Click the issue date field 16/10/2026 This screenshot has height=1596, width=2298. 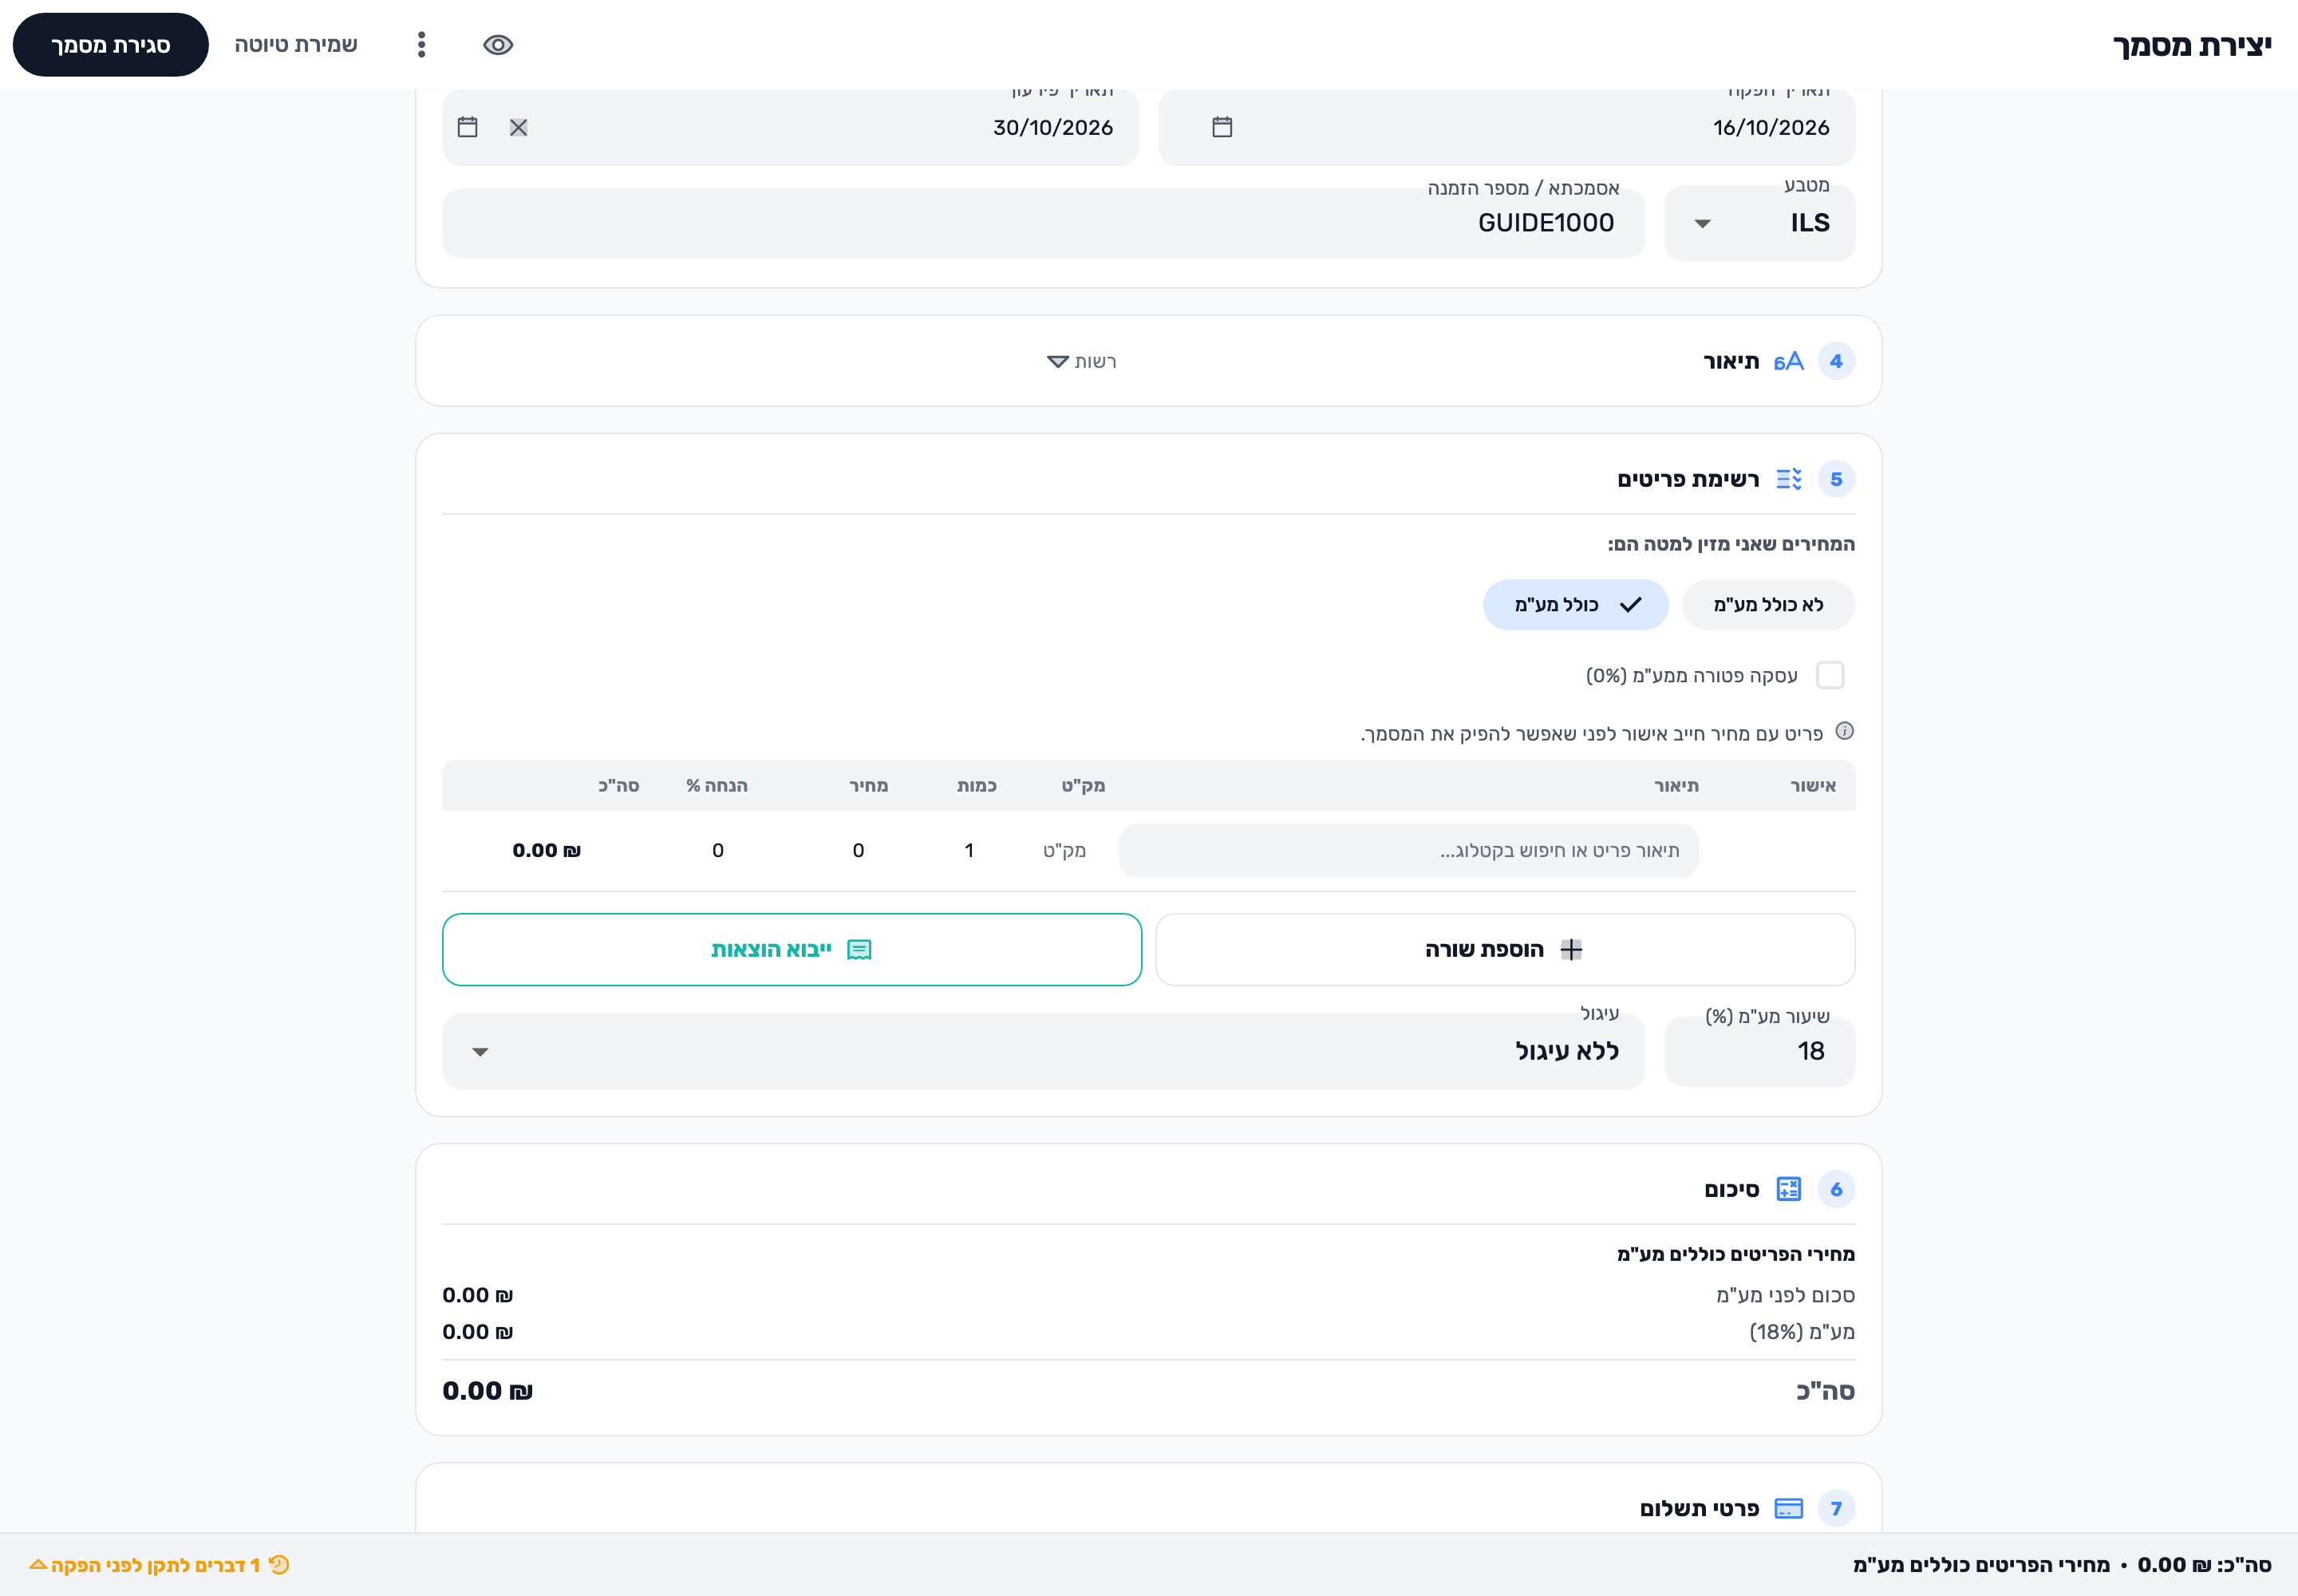point(1506,127)
